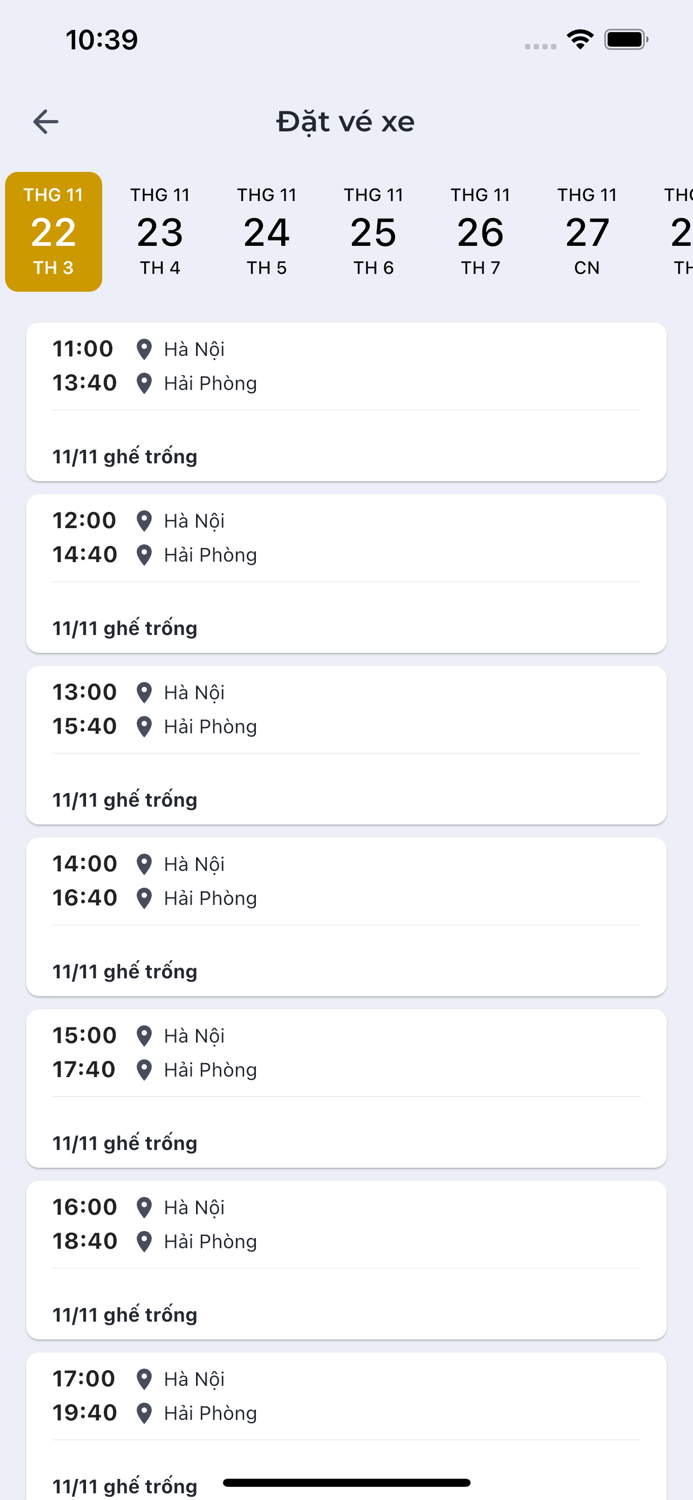Tap the location pin beside 14:00 Hà Nội

[x=144, y=863]
